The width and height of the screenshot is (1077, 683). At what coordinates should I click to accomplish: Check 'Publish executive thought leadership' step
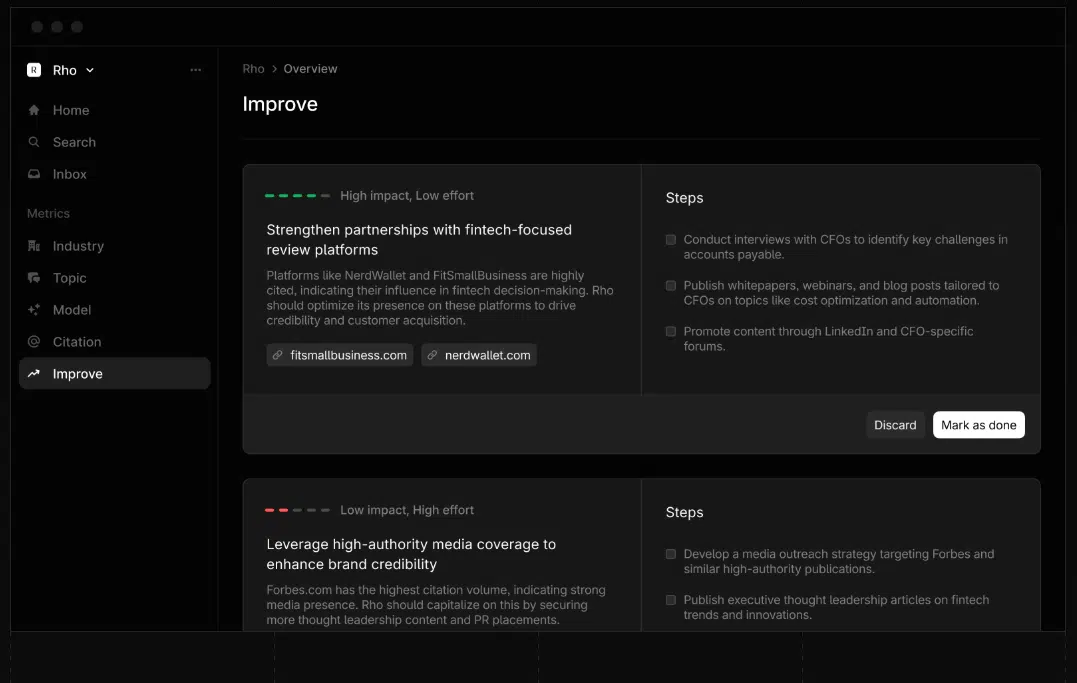(x=671, y=601)
